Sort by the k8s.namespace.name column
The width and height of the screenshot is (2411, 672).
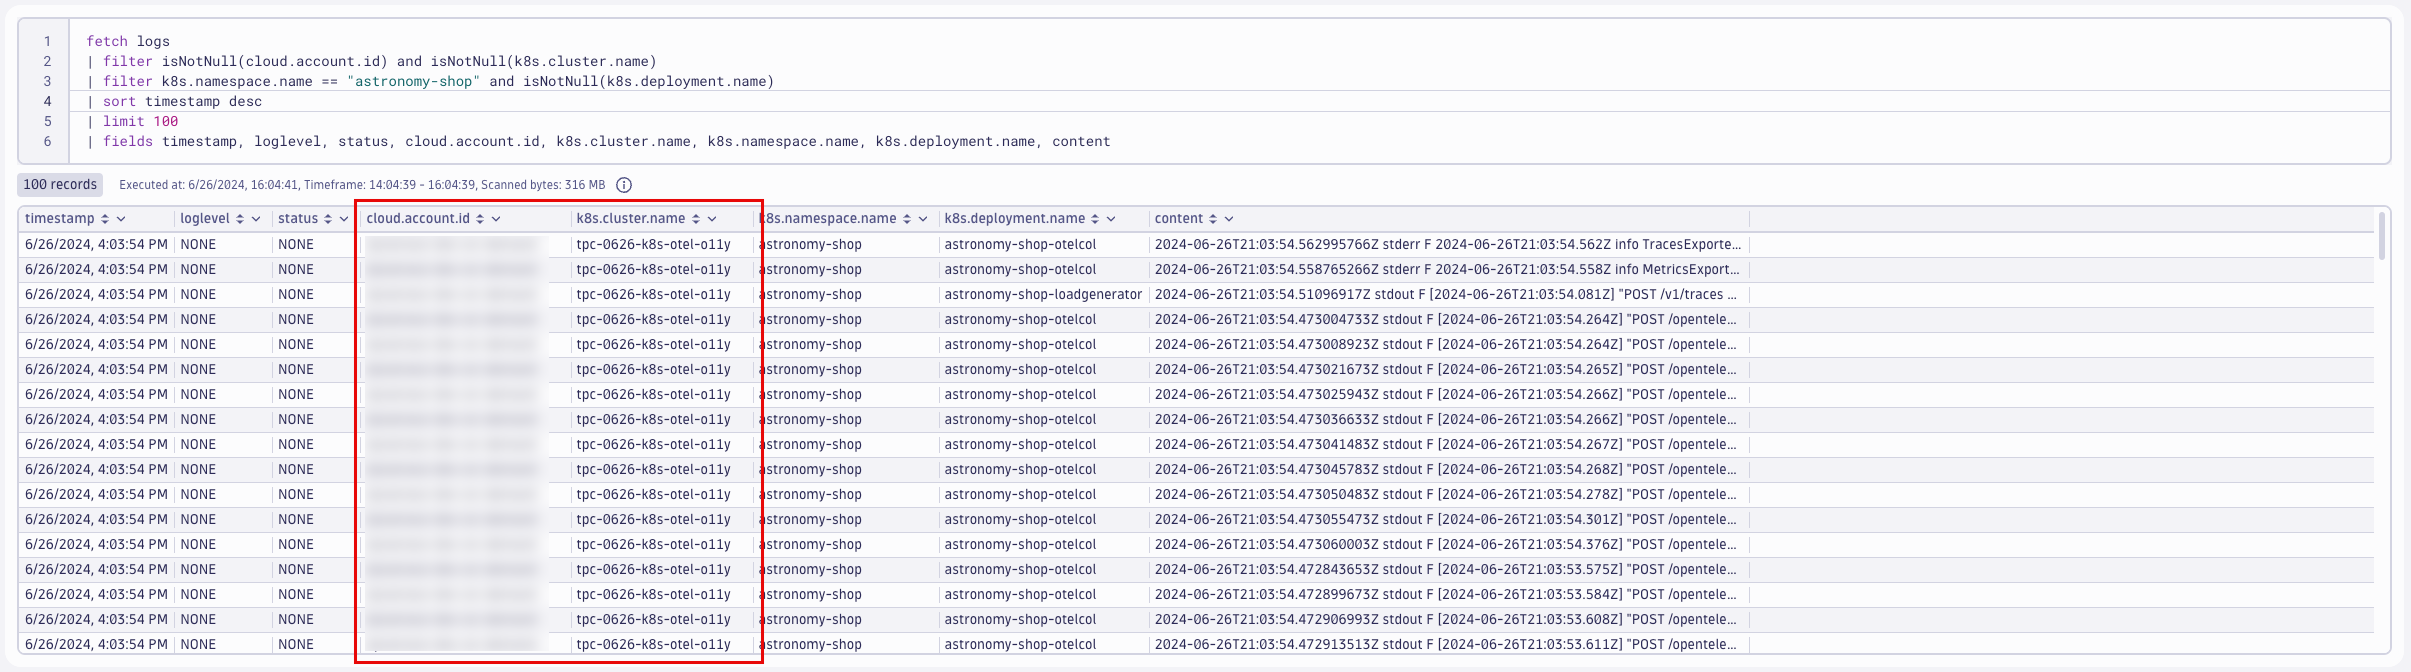907,219
